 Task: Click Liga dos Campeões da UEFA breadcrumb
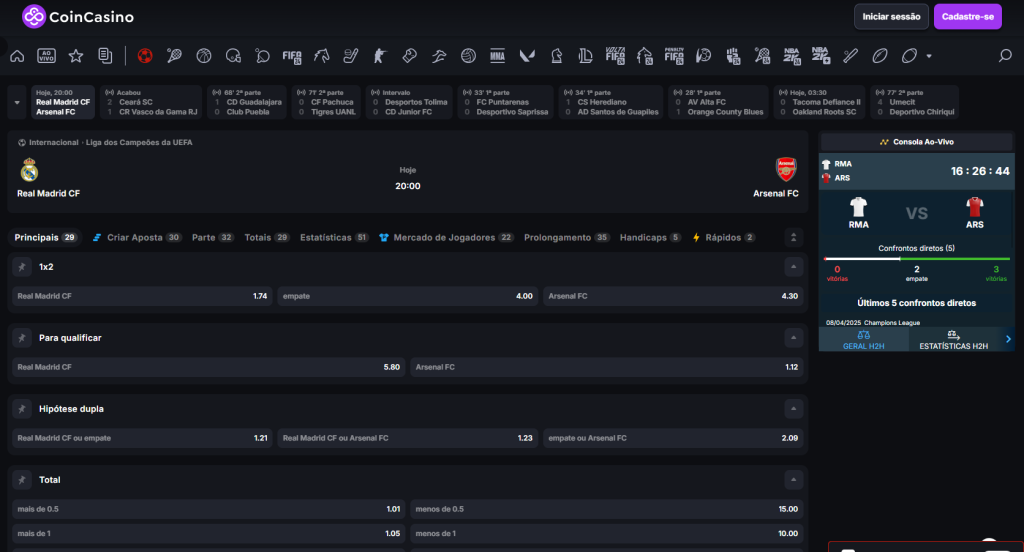(139, 142)
